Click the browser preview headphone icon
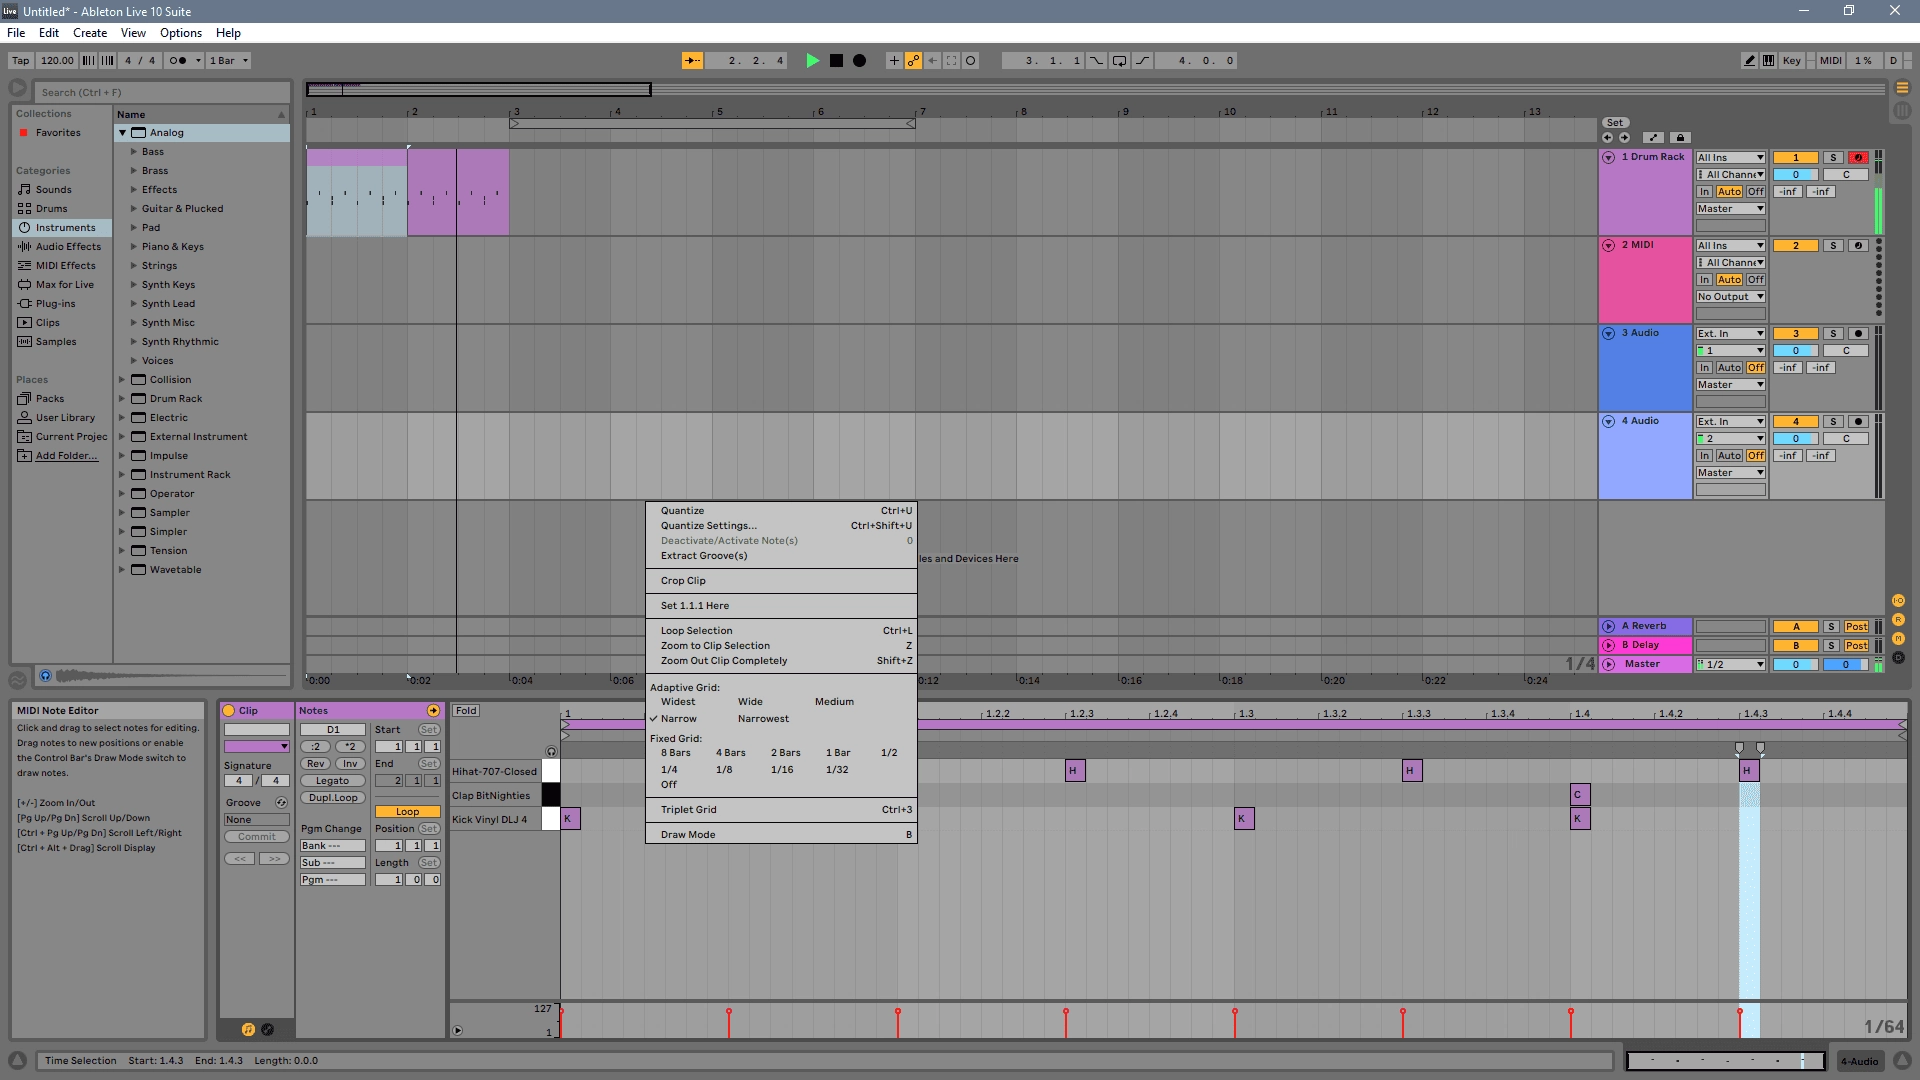Image resolution: width=1920 pixels, height=1080 pixels. (45, 676)
